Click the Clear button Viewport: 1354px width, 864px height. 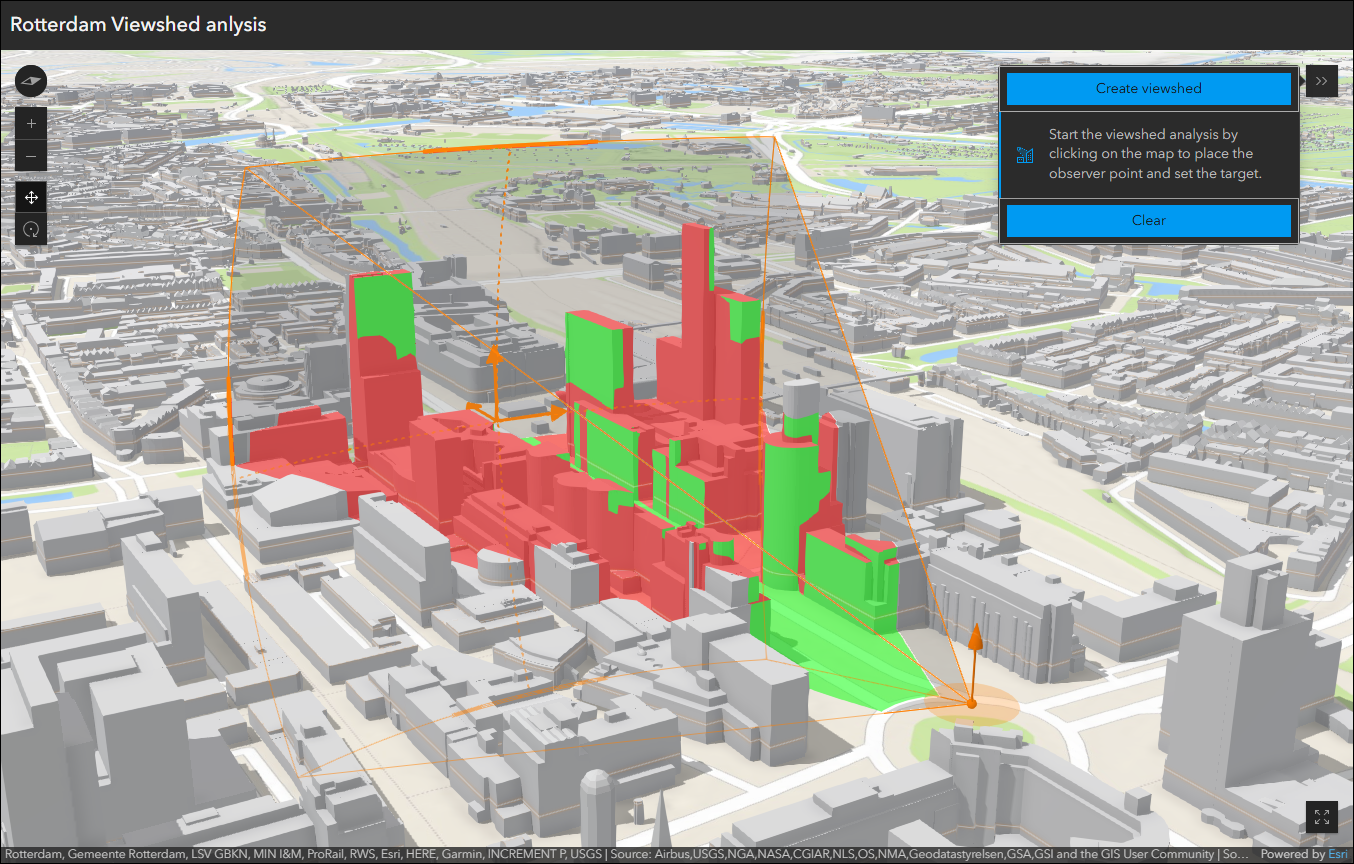tap(1149, 220)
